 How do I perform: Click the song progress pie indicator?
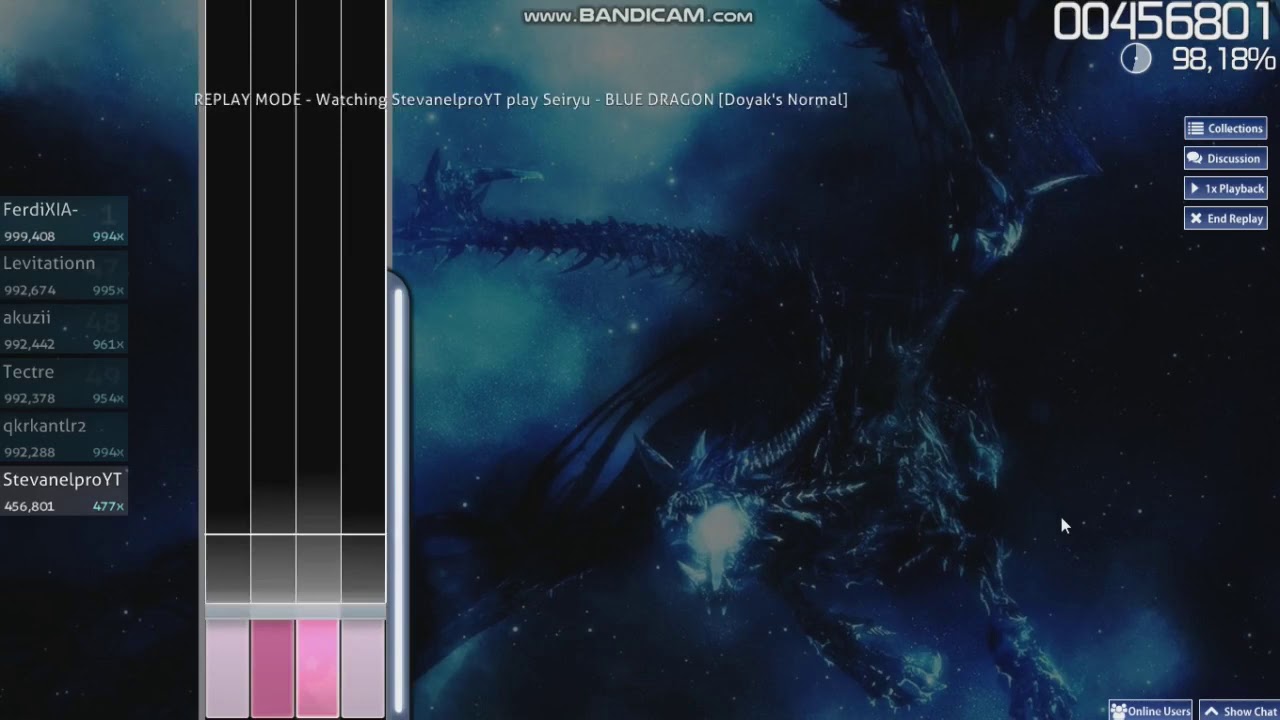tap(1136, 59)
